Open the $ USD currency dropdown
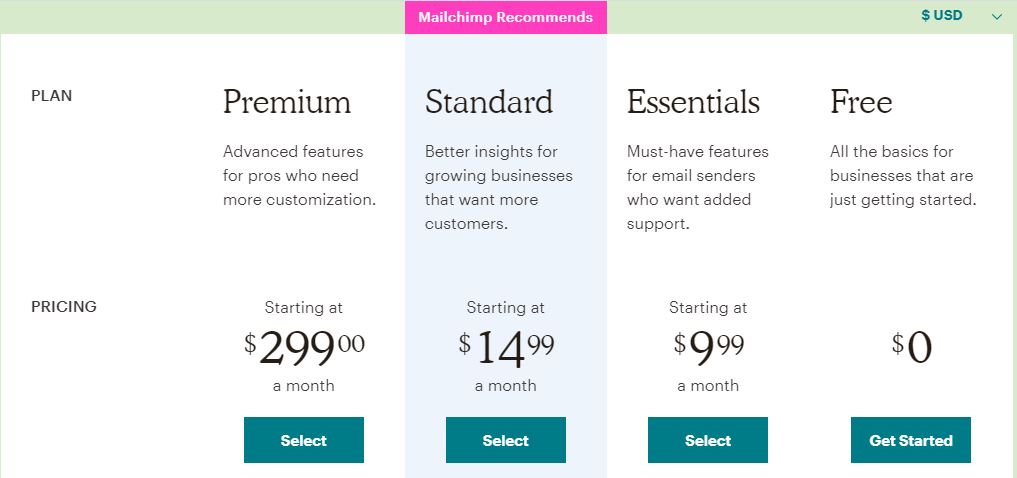This screenshot has width=1017, height=478. click(x=961, y=16)
